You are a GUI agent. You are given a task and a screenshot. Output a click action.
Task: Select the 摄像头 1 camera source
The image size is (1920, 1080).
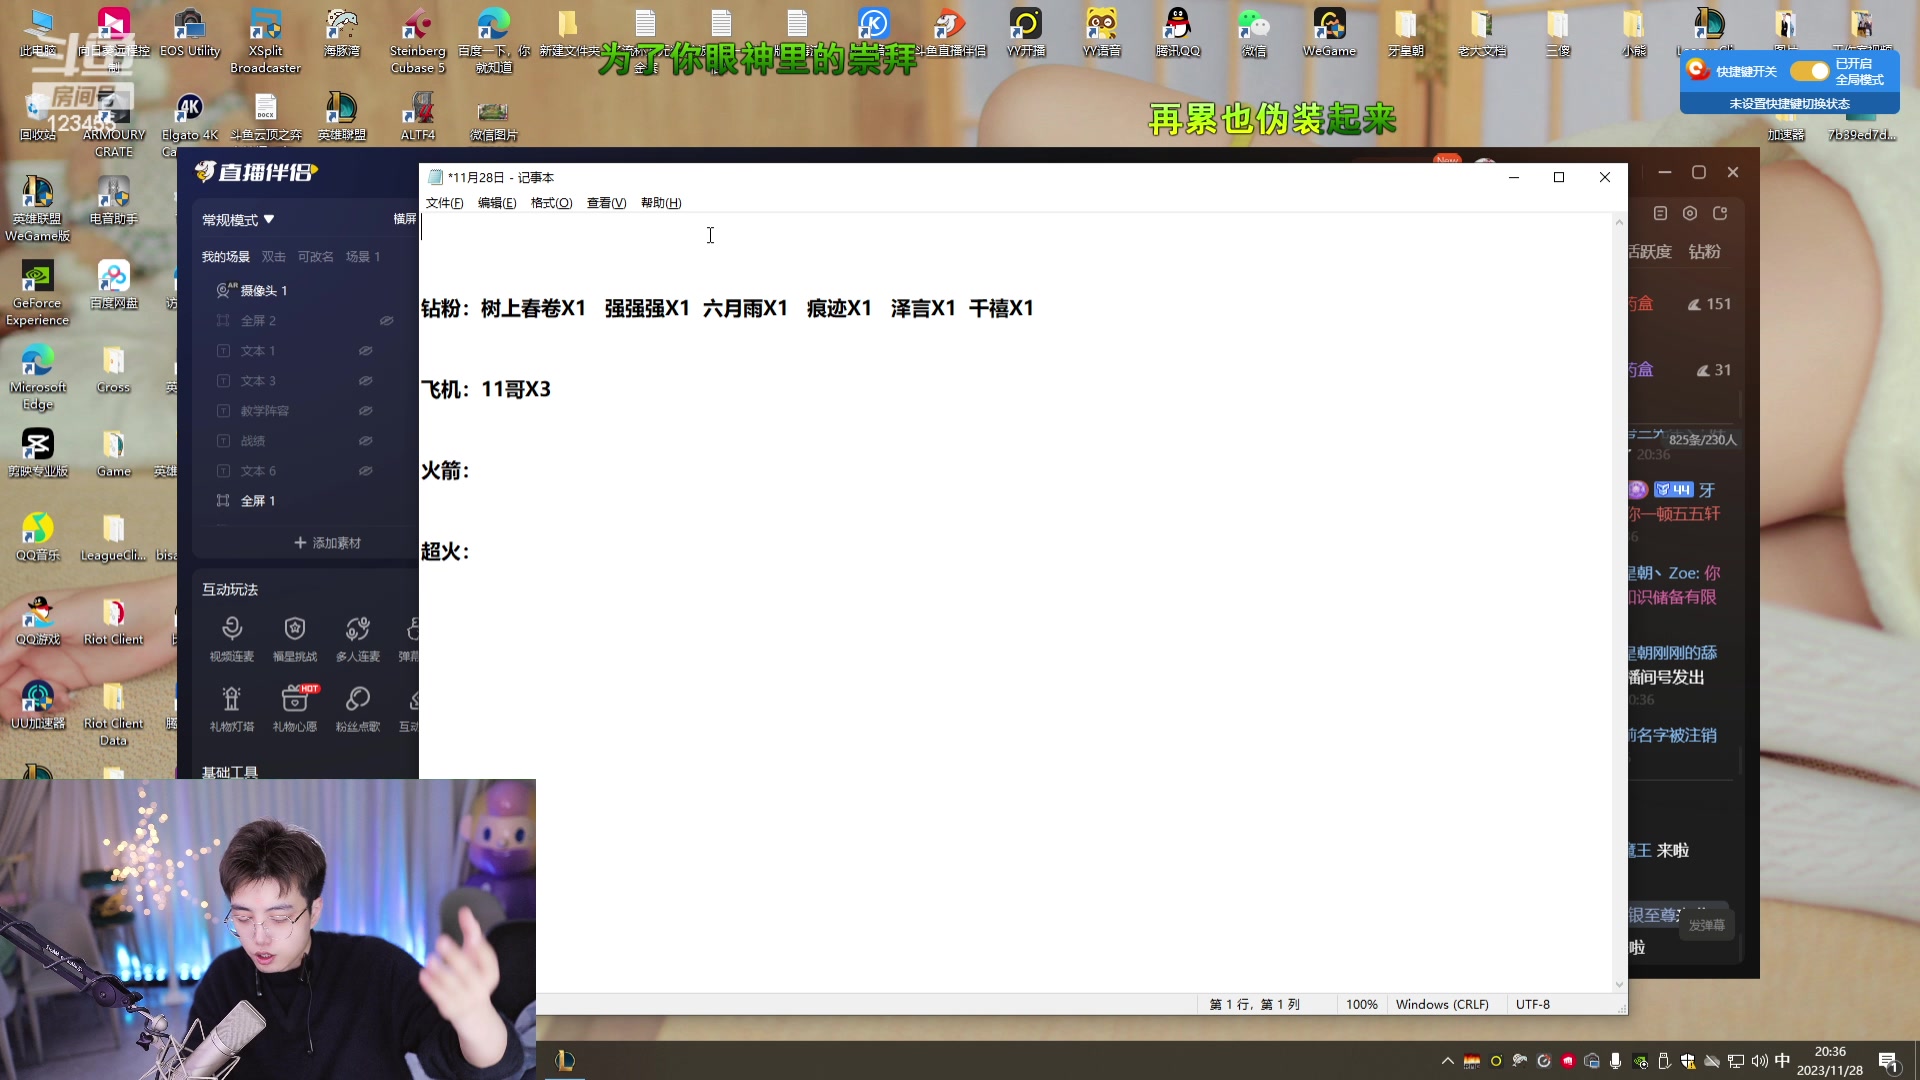tap(263, 290)
